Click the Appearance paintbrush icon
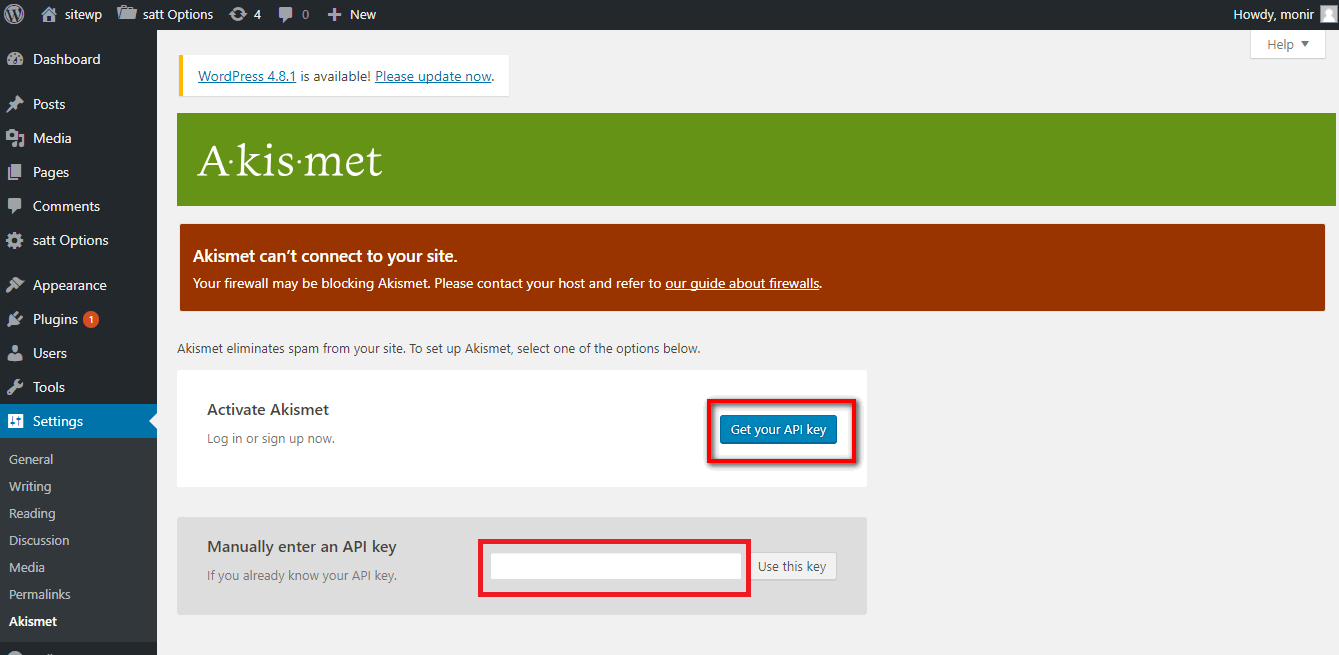 coord(15,285)
